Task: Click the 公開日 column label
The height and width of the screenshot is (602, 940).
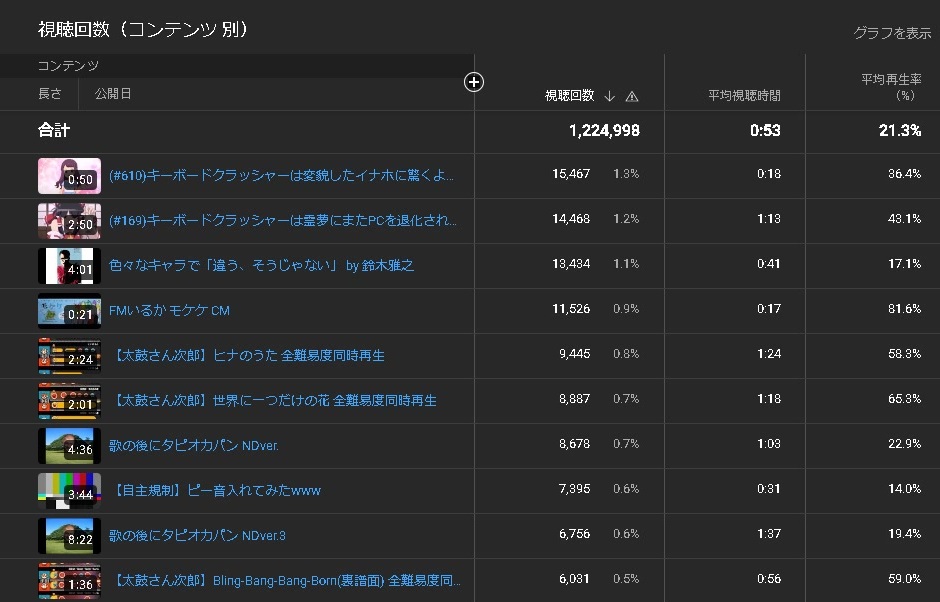Action: [113, 94]
